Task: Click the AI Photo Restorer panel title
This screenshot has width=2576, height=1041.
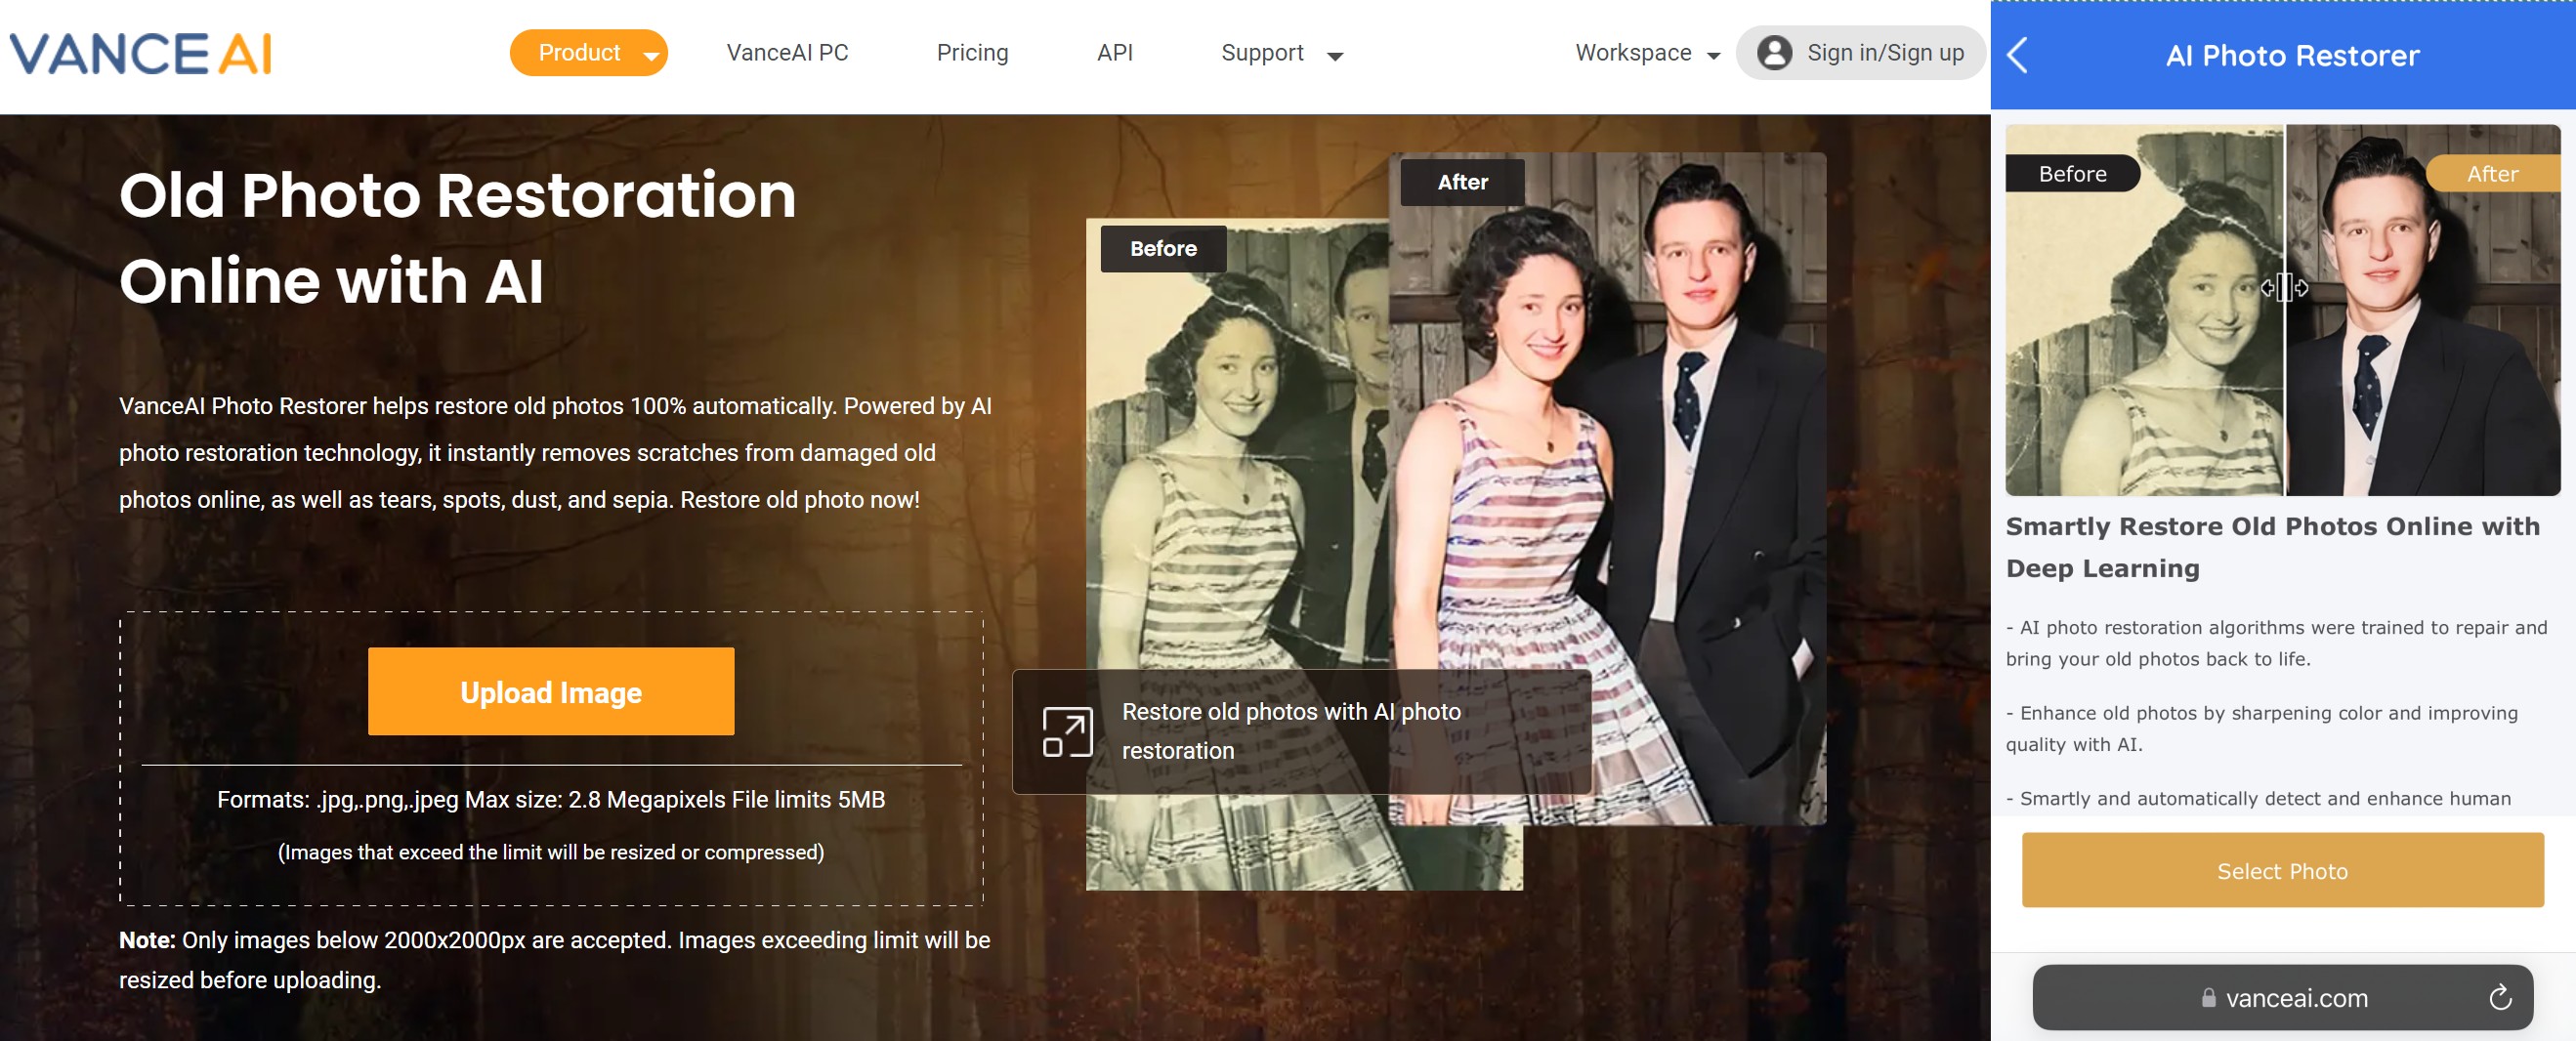Action: point(2292,56)
